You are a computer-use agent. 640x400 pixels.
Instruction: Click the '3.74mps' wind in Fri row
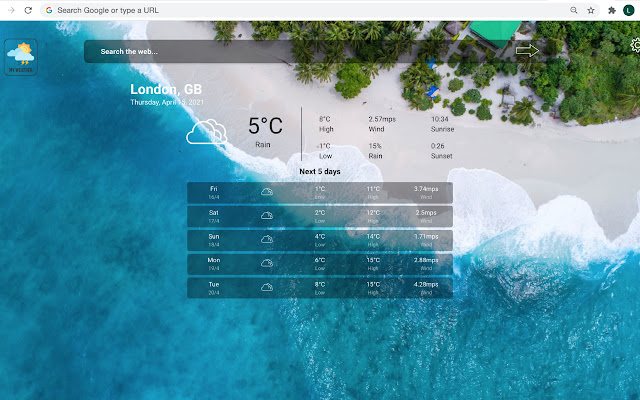coord(426,189)
